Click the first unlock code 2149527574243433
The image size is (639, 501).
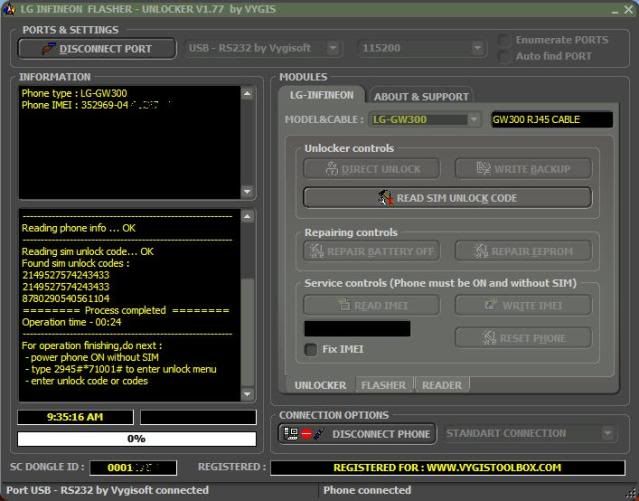tap(66, 275)
